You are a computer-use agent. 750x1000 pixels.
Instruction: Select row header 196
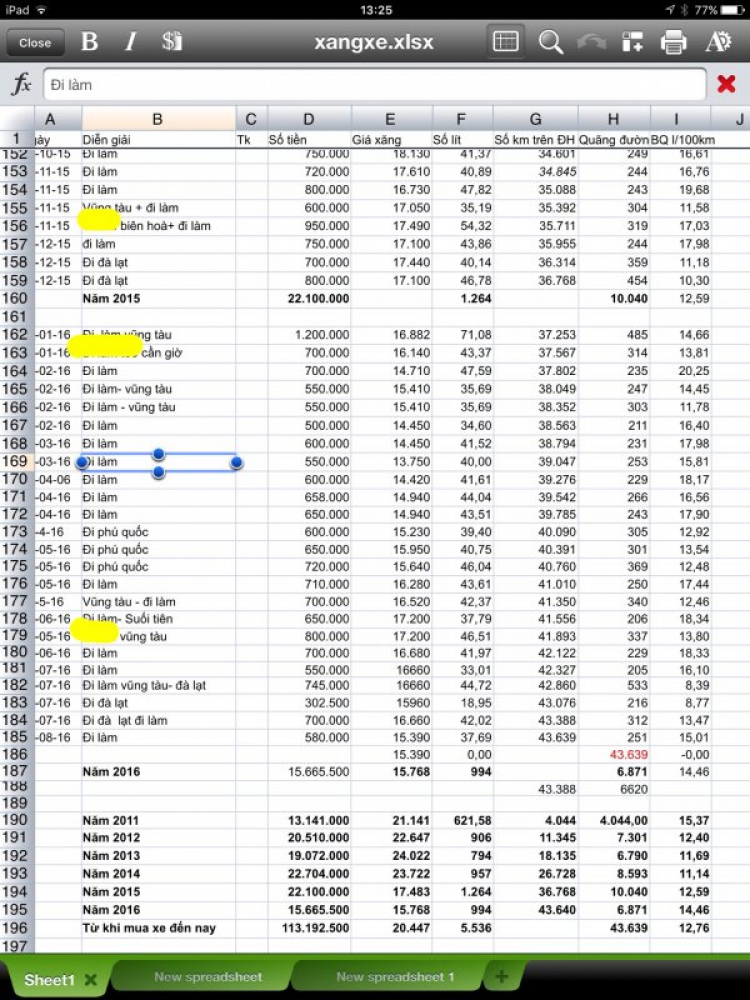tap(17, 928)
